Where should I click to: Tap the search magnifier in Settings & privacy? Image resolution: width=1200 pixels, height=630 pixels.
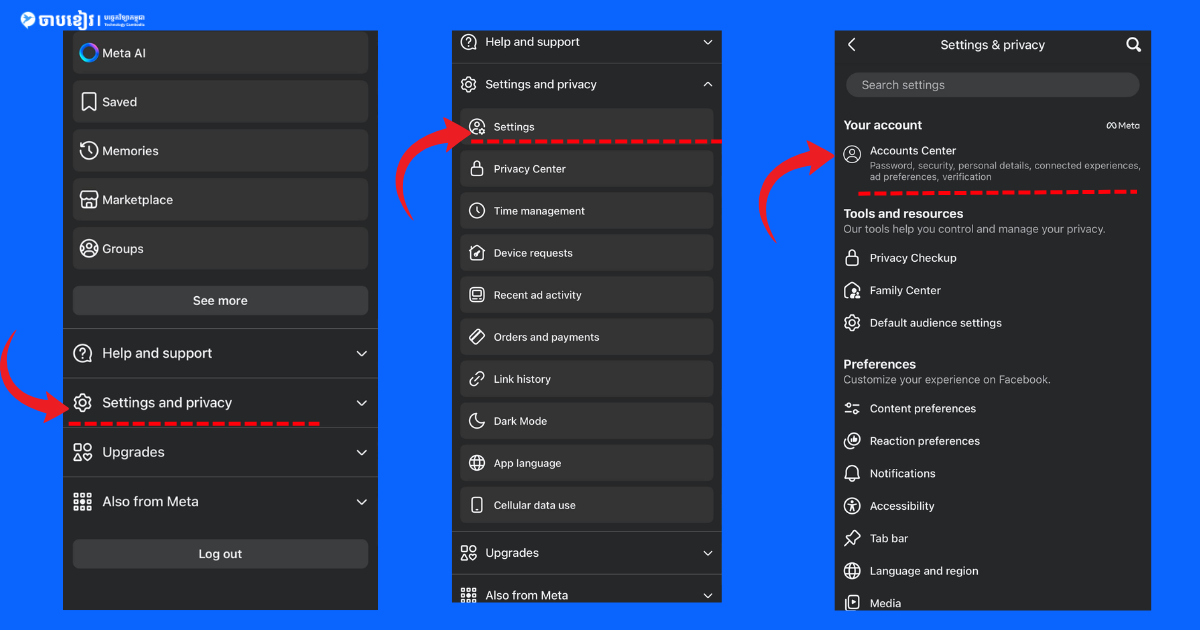(x=1133, y=45)
